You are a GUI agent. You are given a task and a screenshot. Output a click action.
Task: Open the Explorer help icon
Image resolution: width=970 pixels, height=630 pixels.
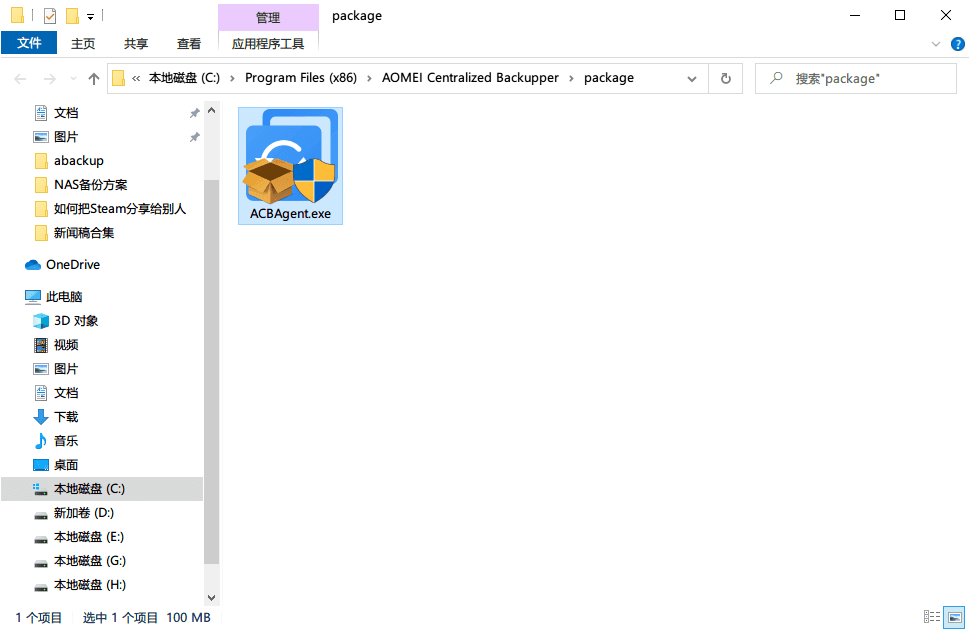point(957,44)
